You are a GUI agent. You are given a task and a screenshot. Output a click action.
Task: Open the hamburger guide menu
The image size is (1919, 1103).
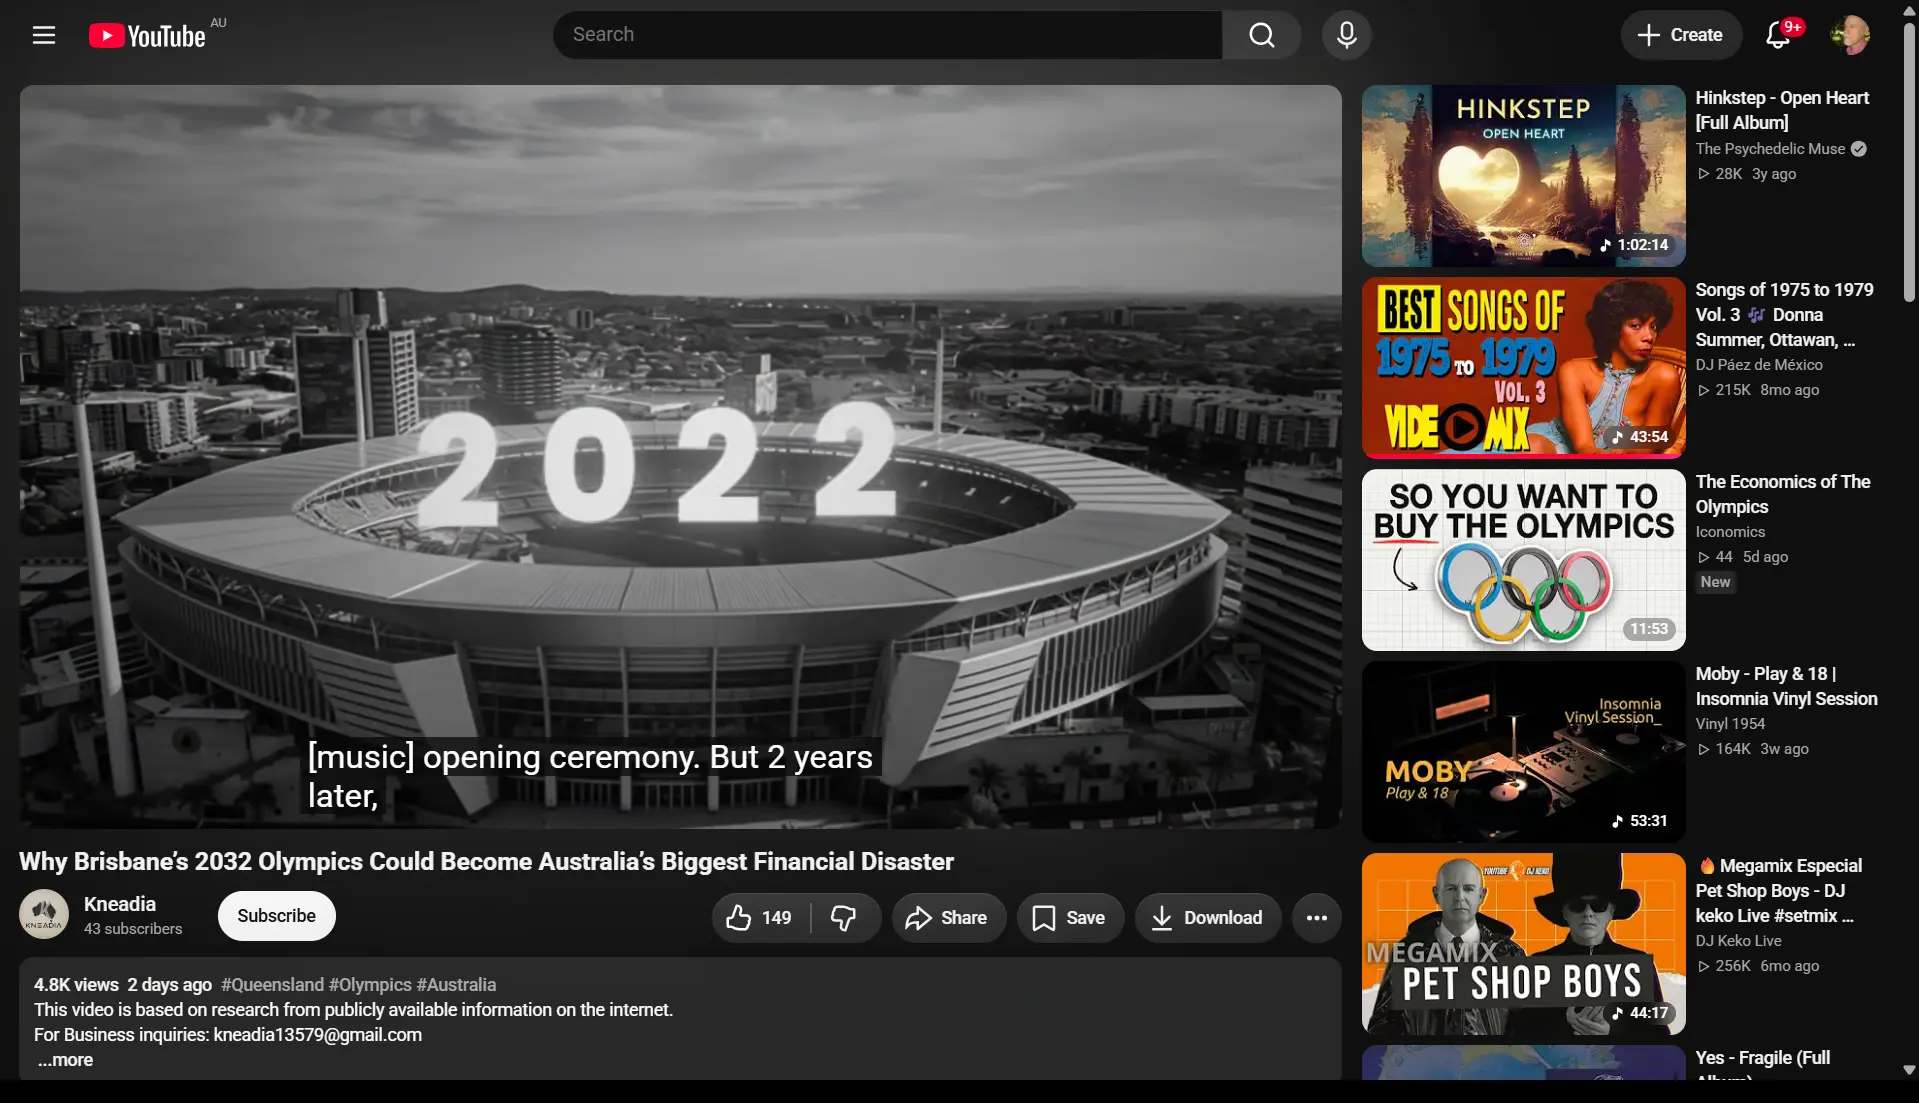(x=44, y=35)
